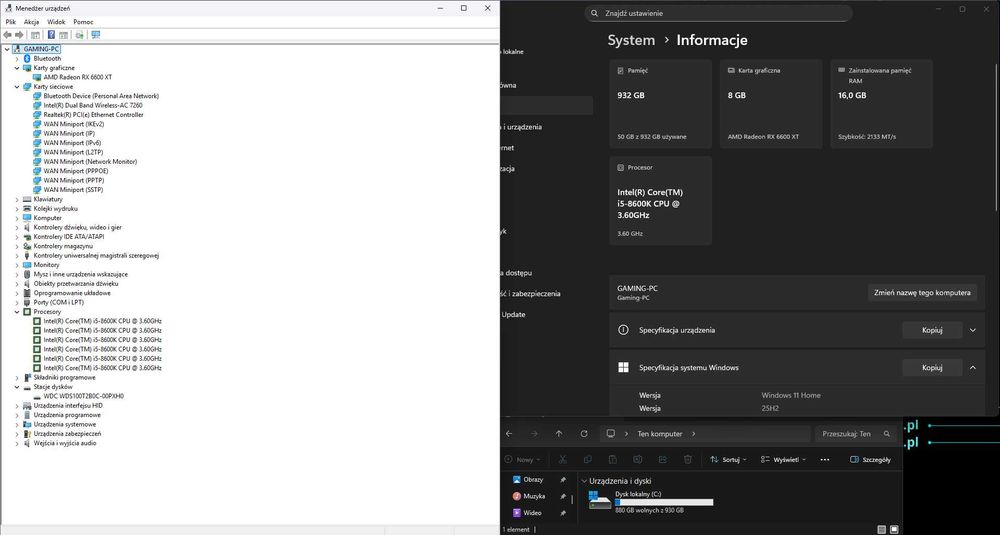Click Kopiuj next to Specyfikacja urządzenia

(932, 330)
